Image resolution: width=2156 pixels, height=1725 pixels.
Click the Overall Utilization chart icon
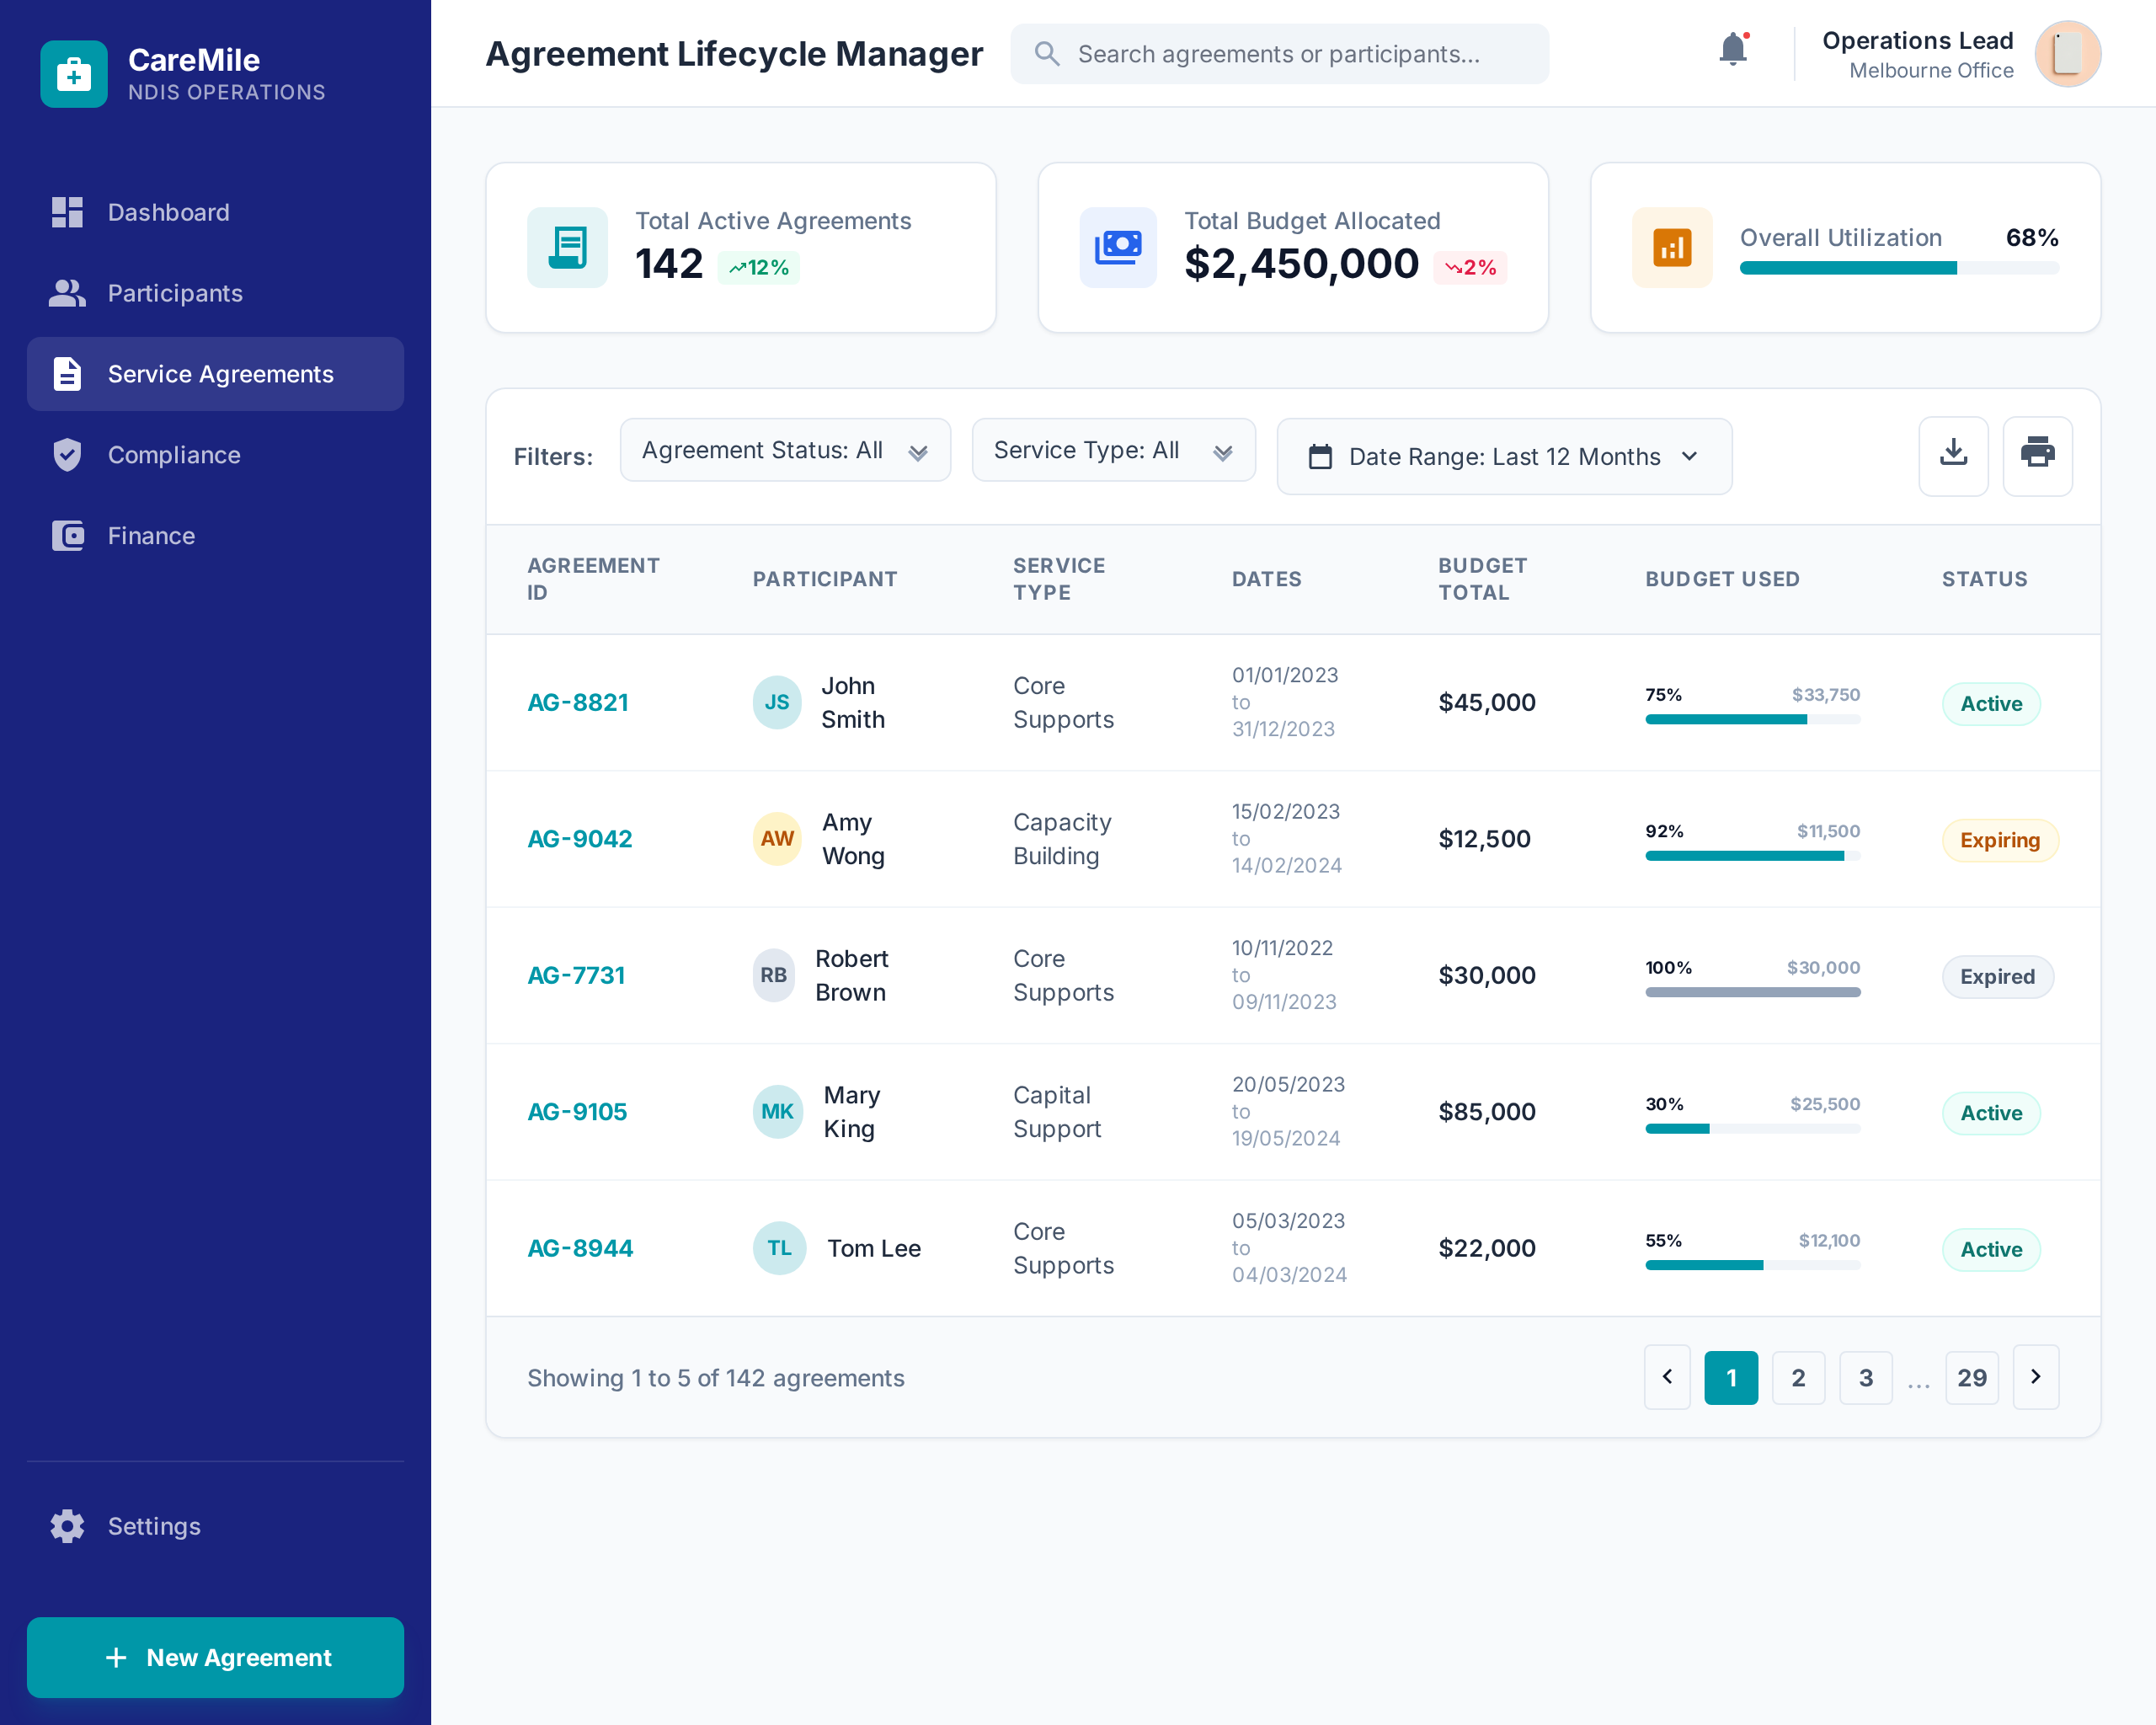(1671, 247)
